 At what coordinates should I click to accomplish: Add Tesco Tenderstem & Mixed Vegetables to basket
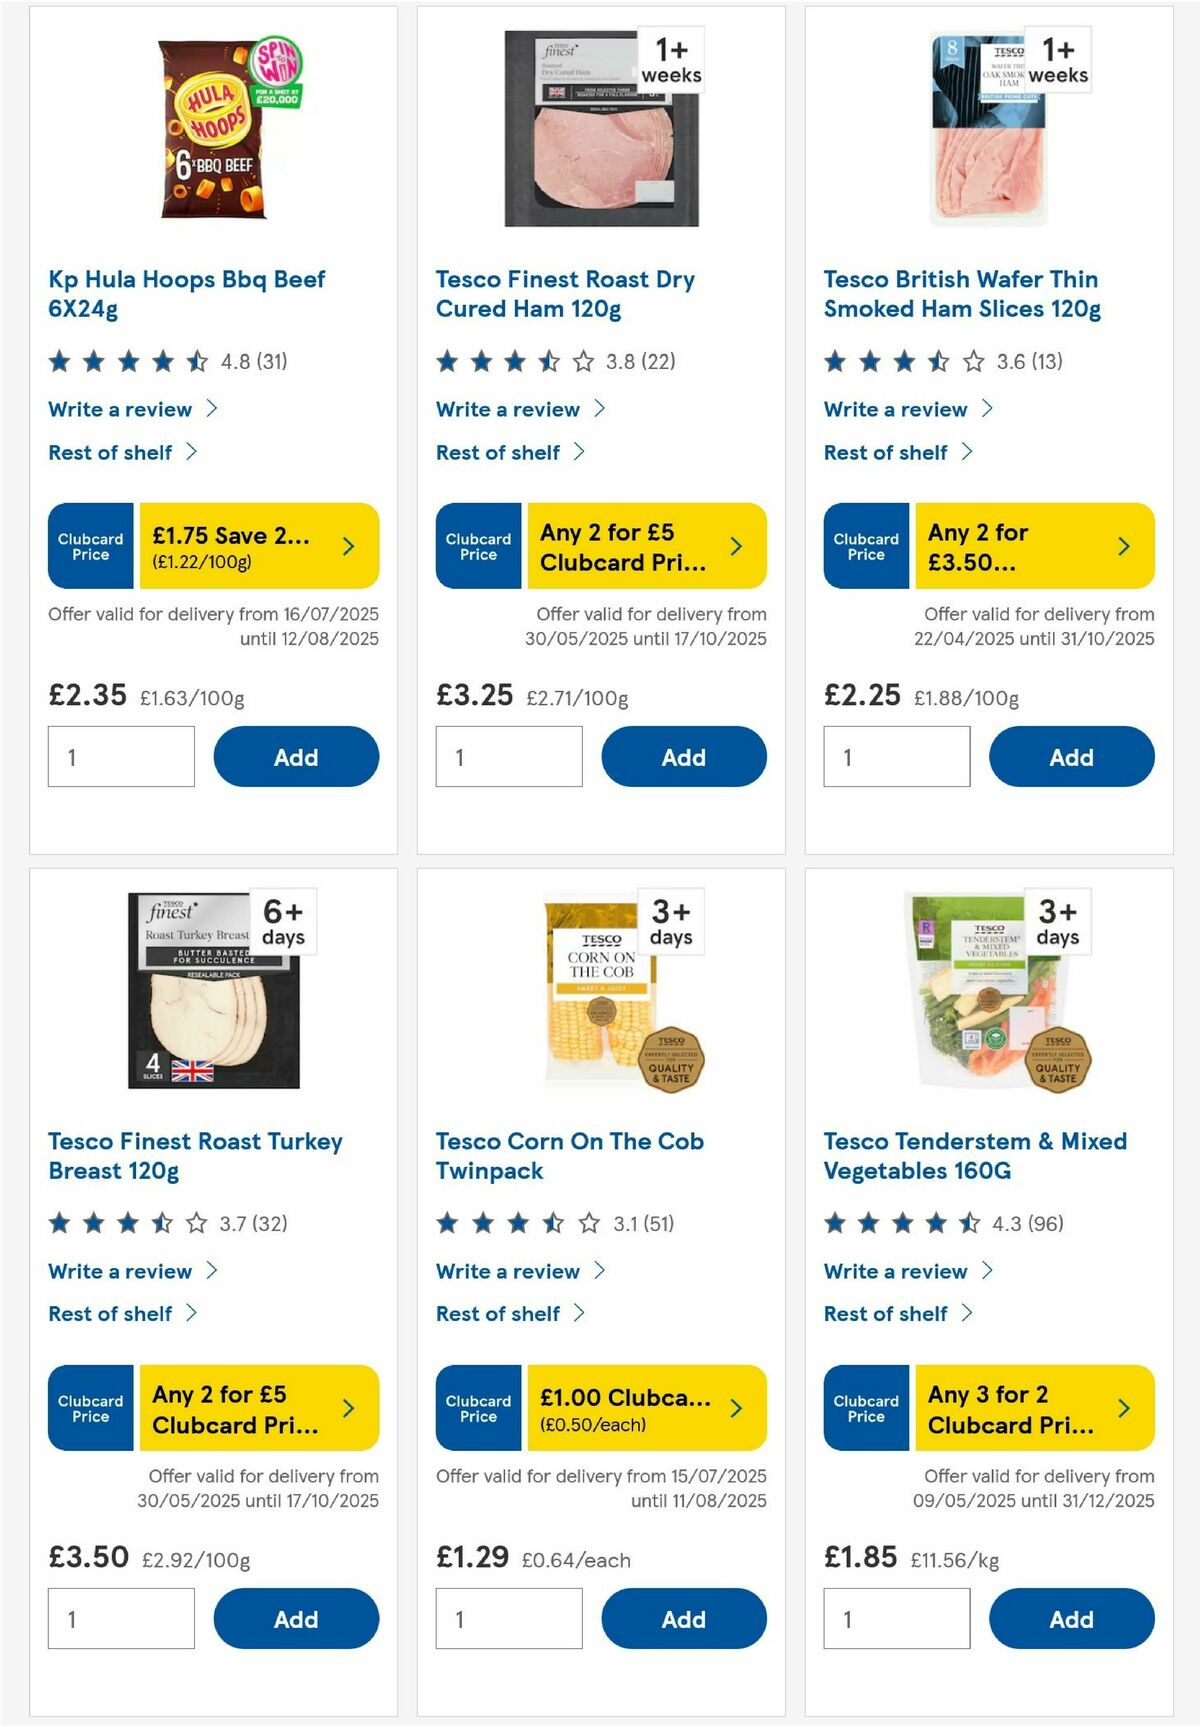1071,1619
